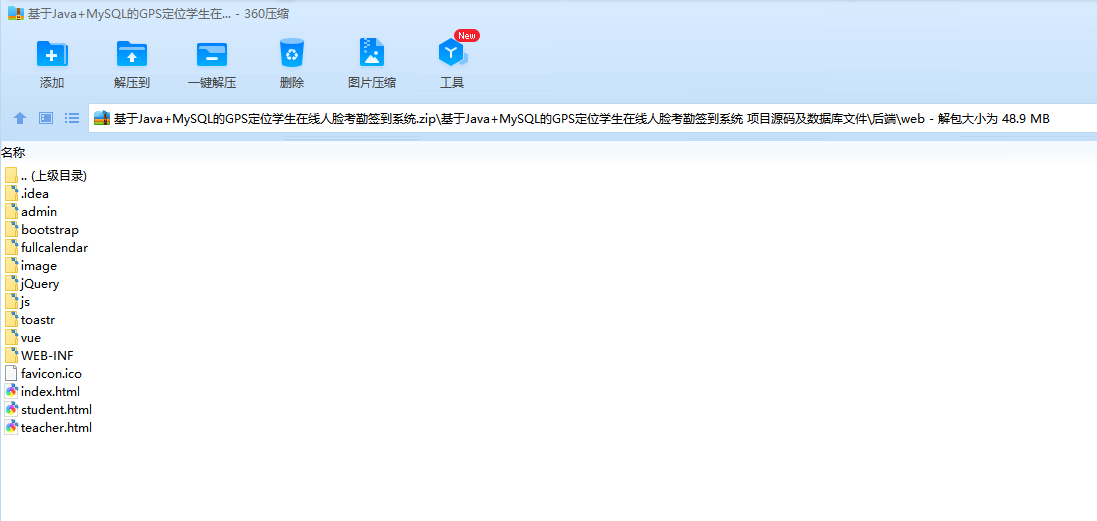Click the .idea folder icon
Viewport: 1097px width, 521px height.
[11, 194]
